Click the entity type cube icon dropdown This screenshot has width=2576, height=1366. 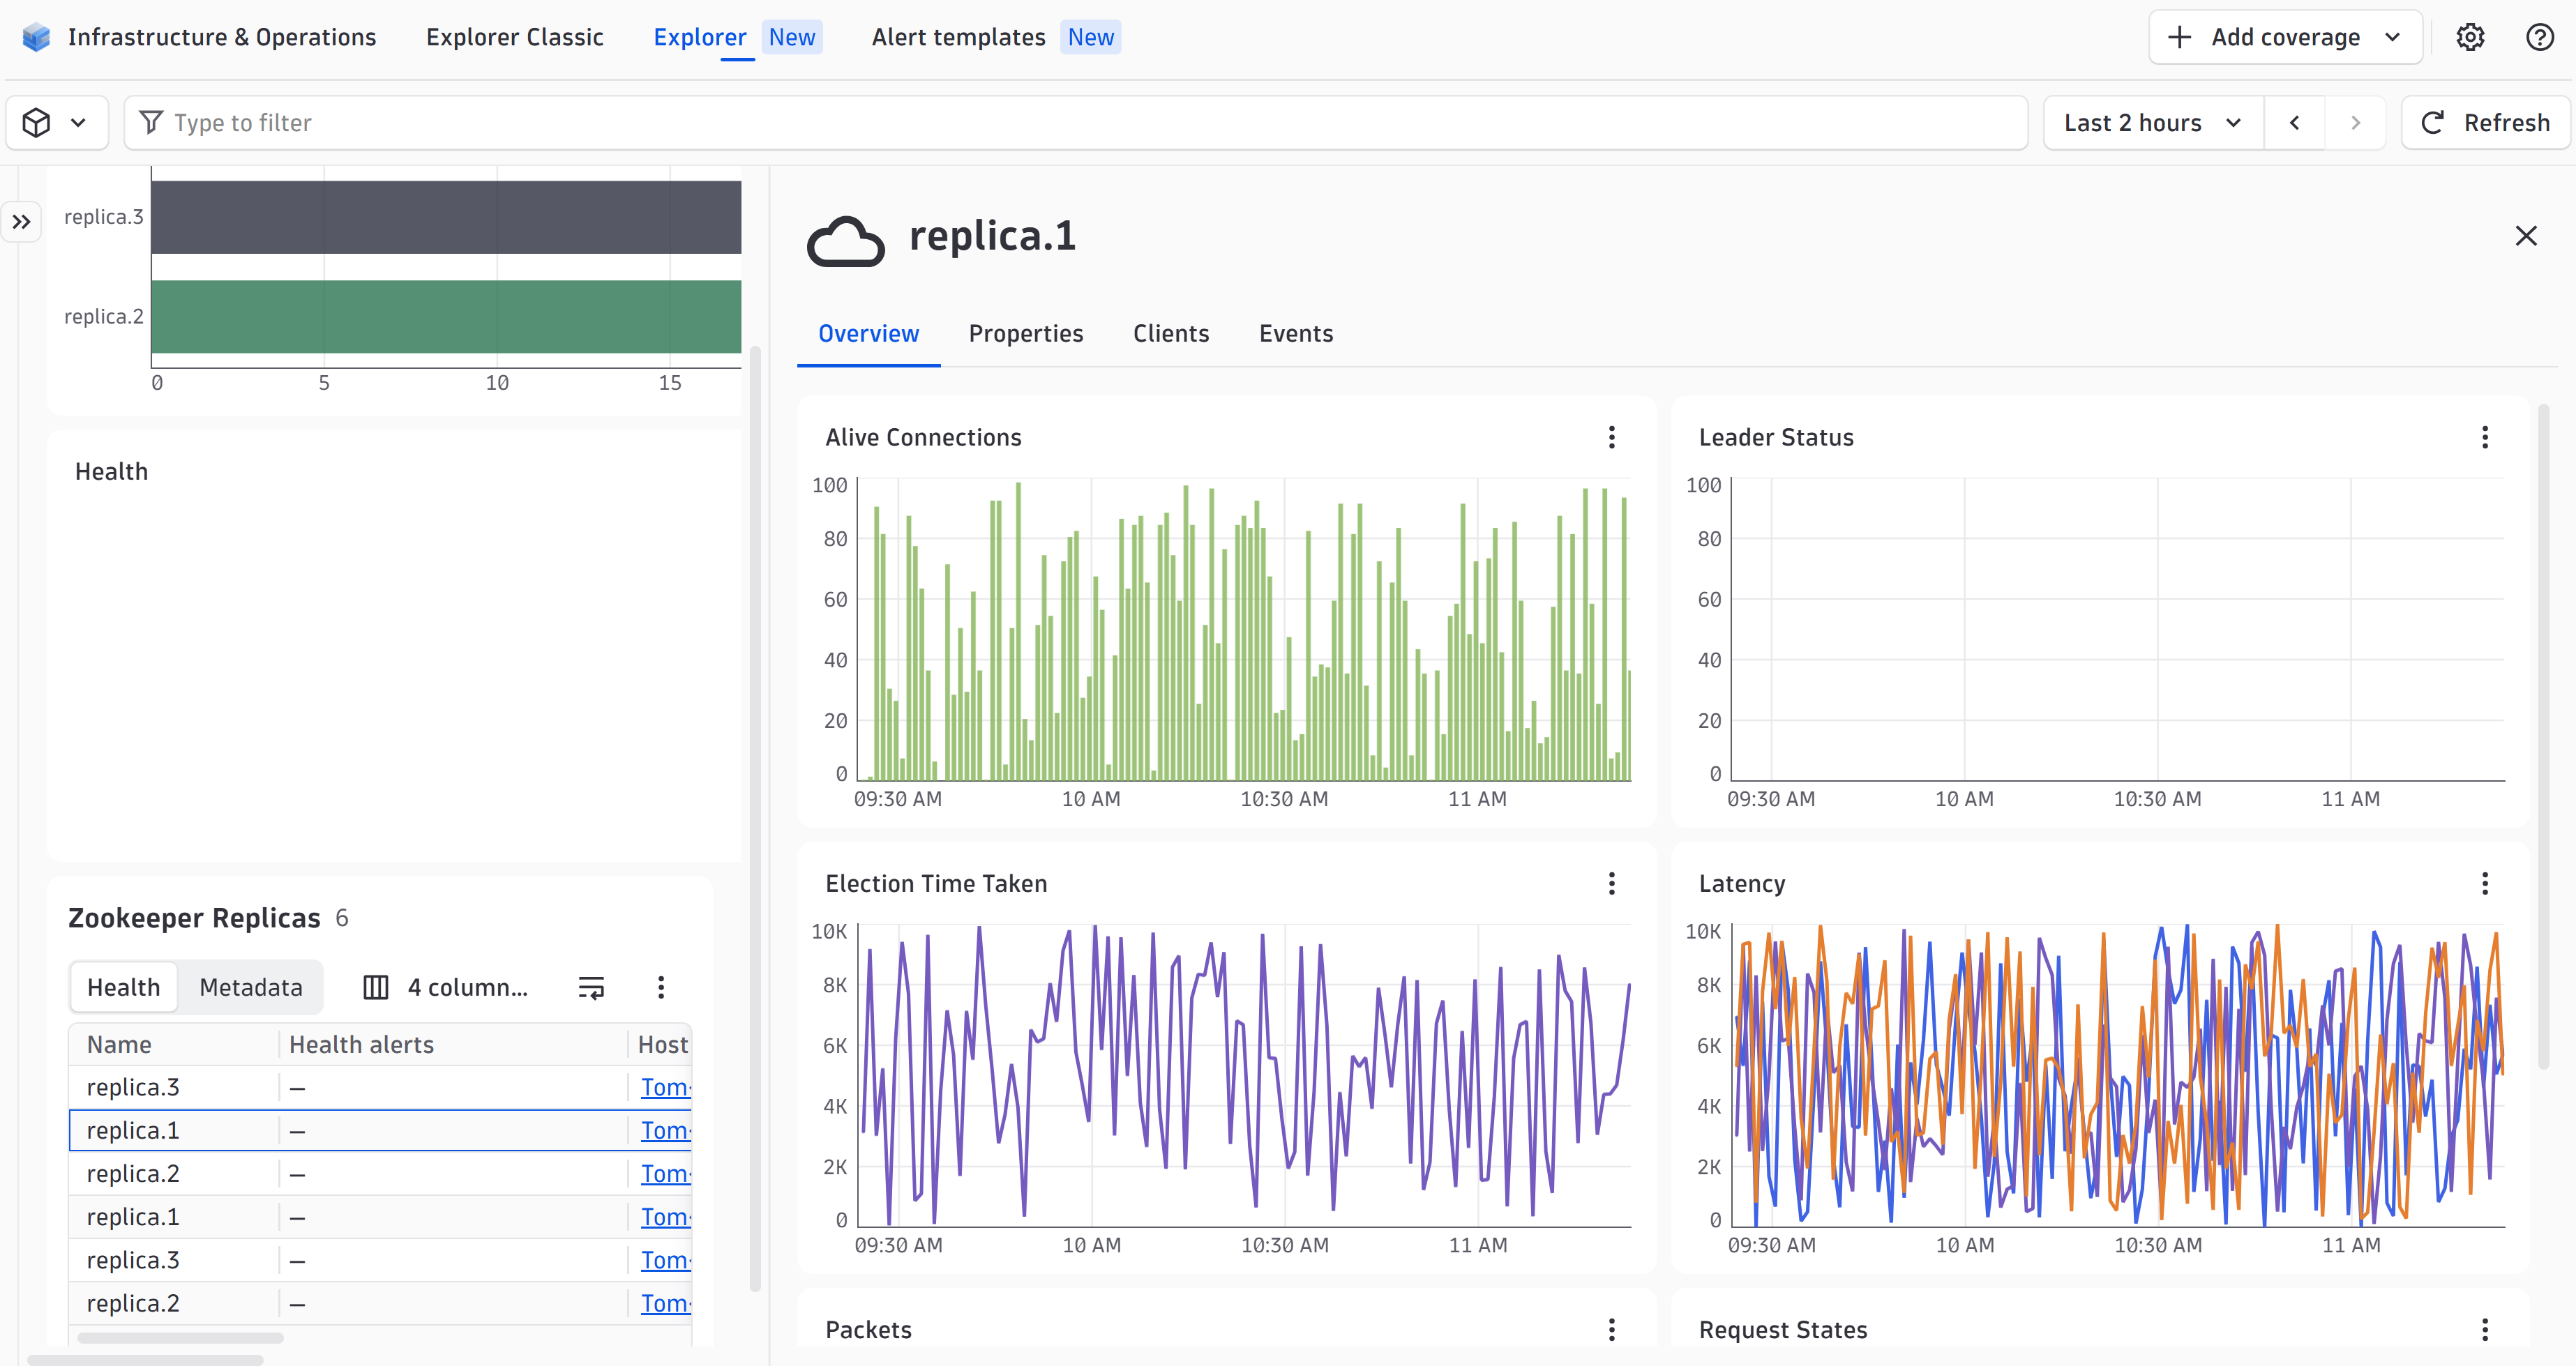[56, 123]
